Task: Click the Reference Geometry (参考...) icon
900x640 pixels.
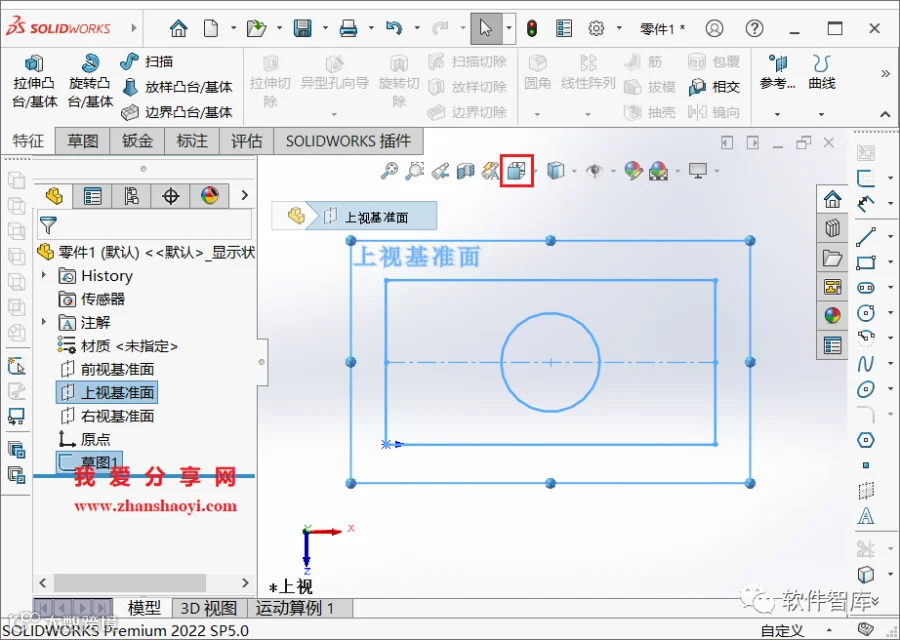Action: [x=777, y=63]
